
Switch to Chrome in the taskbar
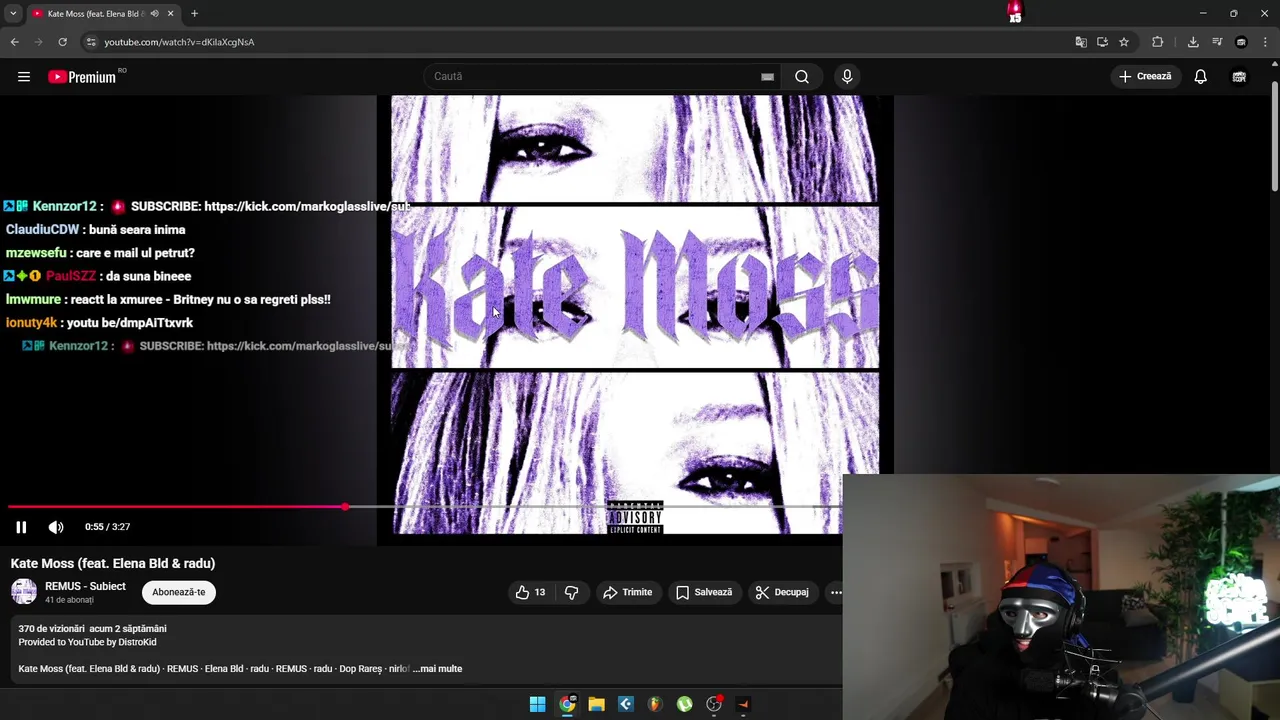point(567,704)
